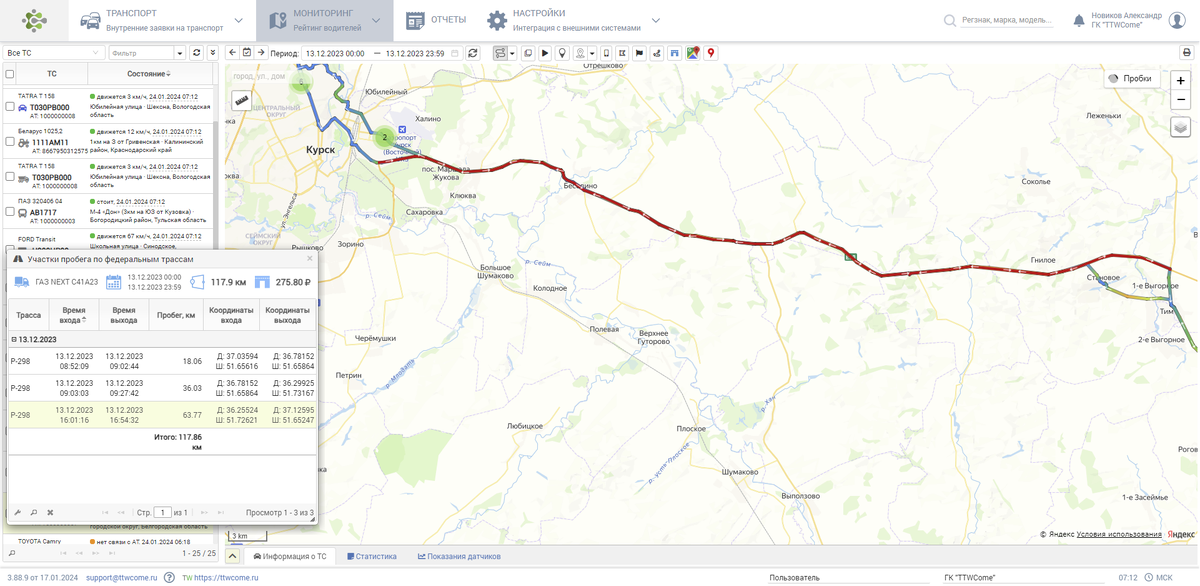Tick the checkbox for the first T030PB000
The height and width of the screenshot is (586, 1200).
point(10,107)
